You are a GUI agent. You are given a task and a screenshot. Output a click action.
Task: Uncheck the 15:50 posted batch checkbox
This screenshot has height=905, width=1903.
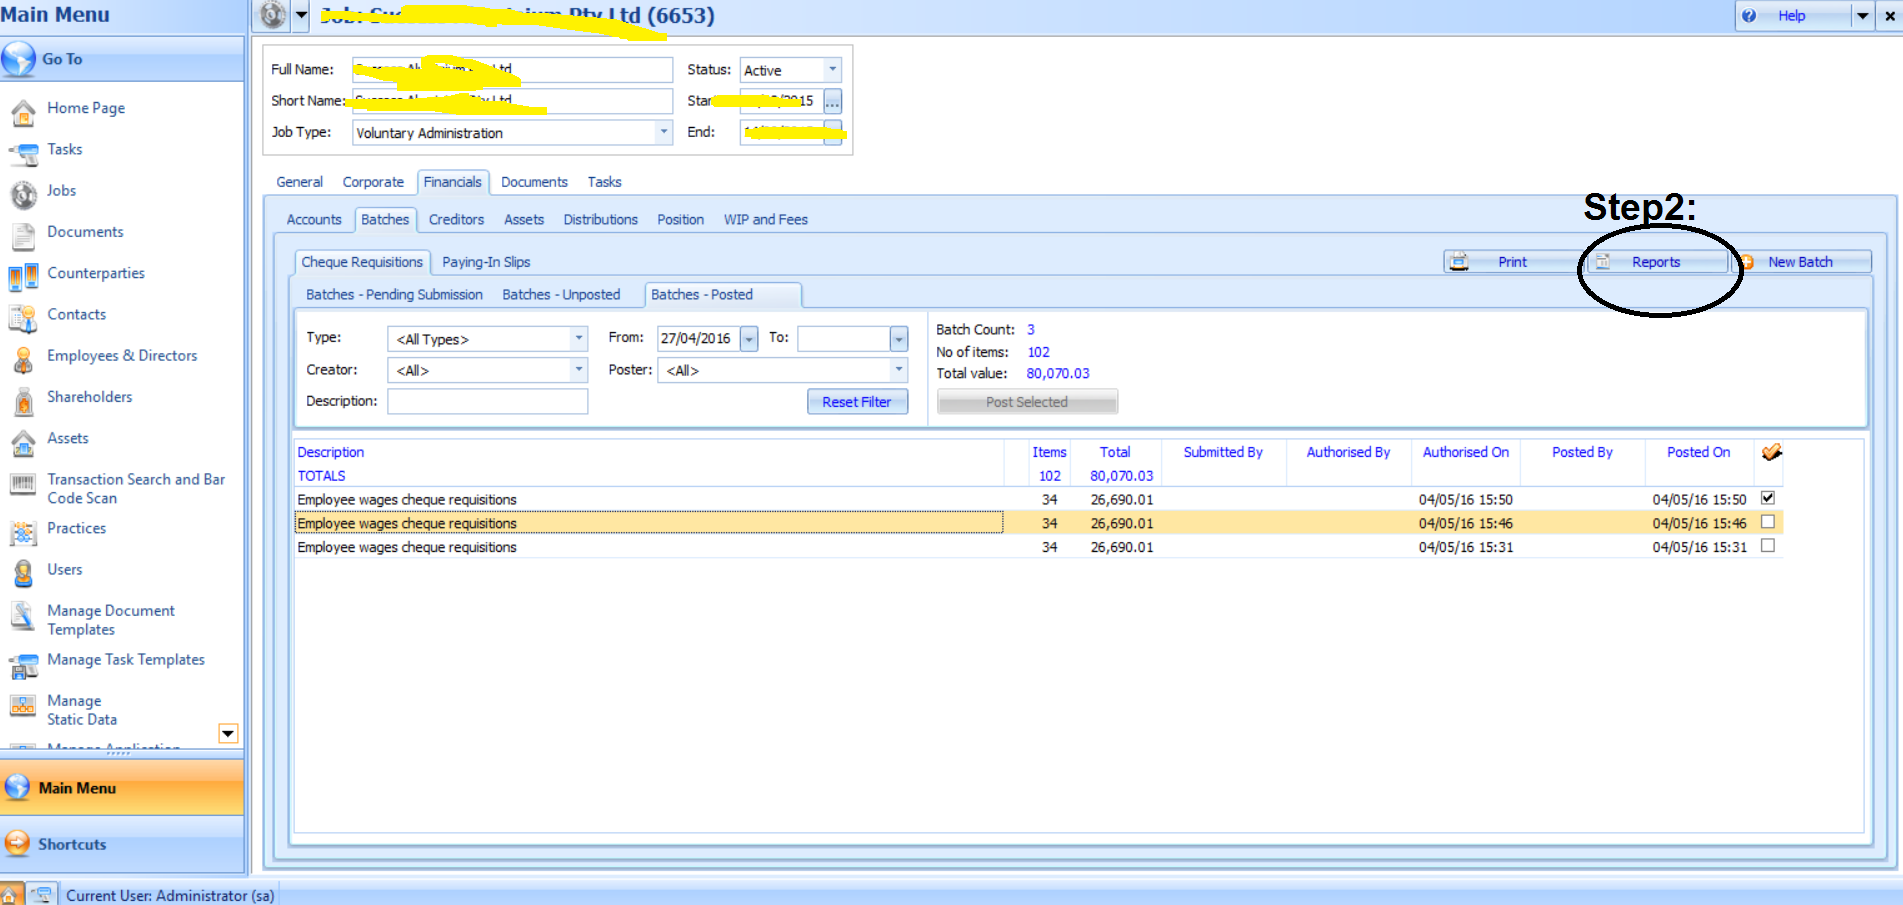[1767, 498]
